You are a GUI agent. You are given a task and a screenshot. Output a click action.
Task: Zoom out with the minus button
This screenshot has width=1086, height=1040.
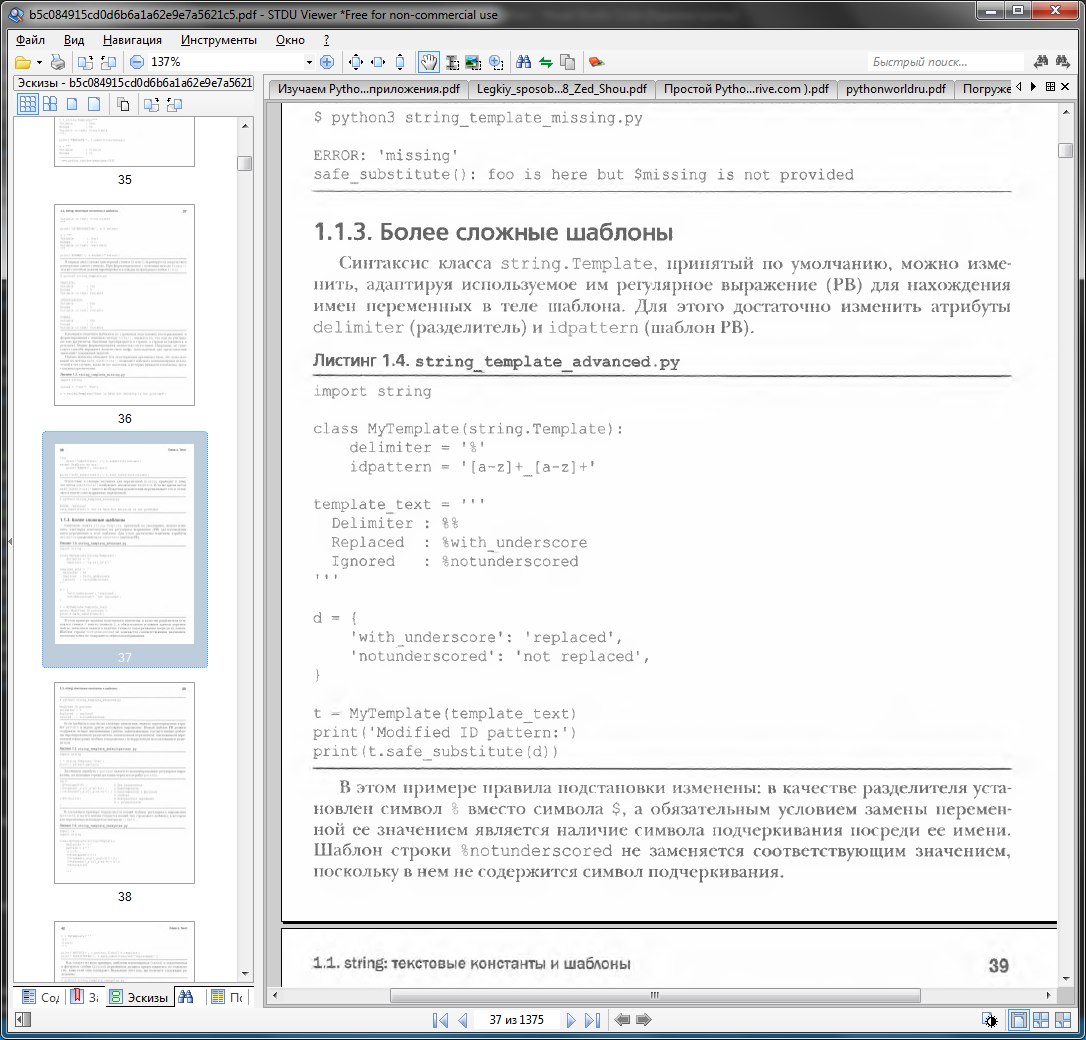pos(137,62)
